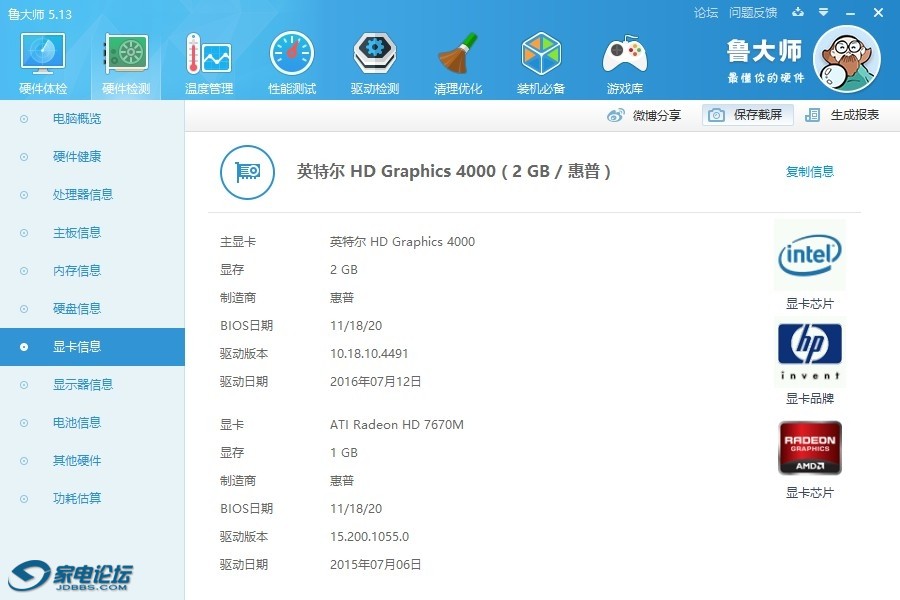The height and width of the screenshot is (600, 900).
Task: Click the heading 英特尔 HD Graphics 4000 (2 GB / 惠普)
Action: 453,171
